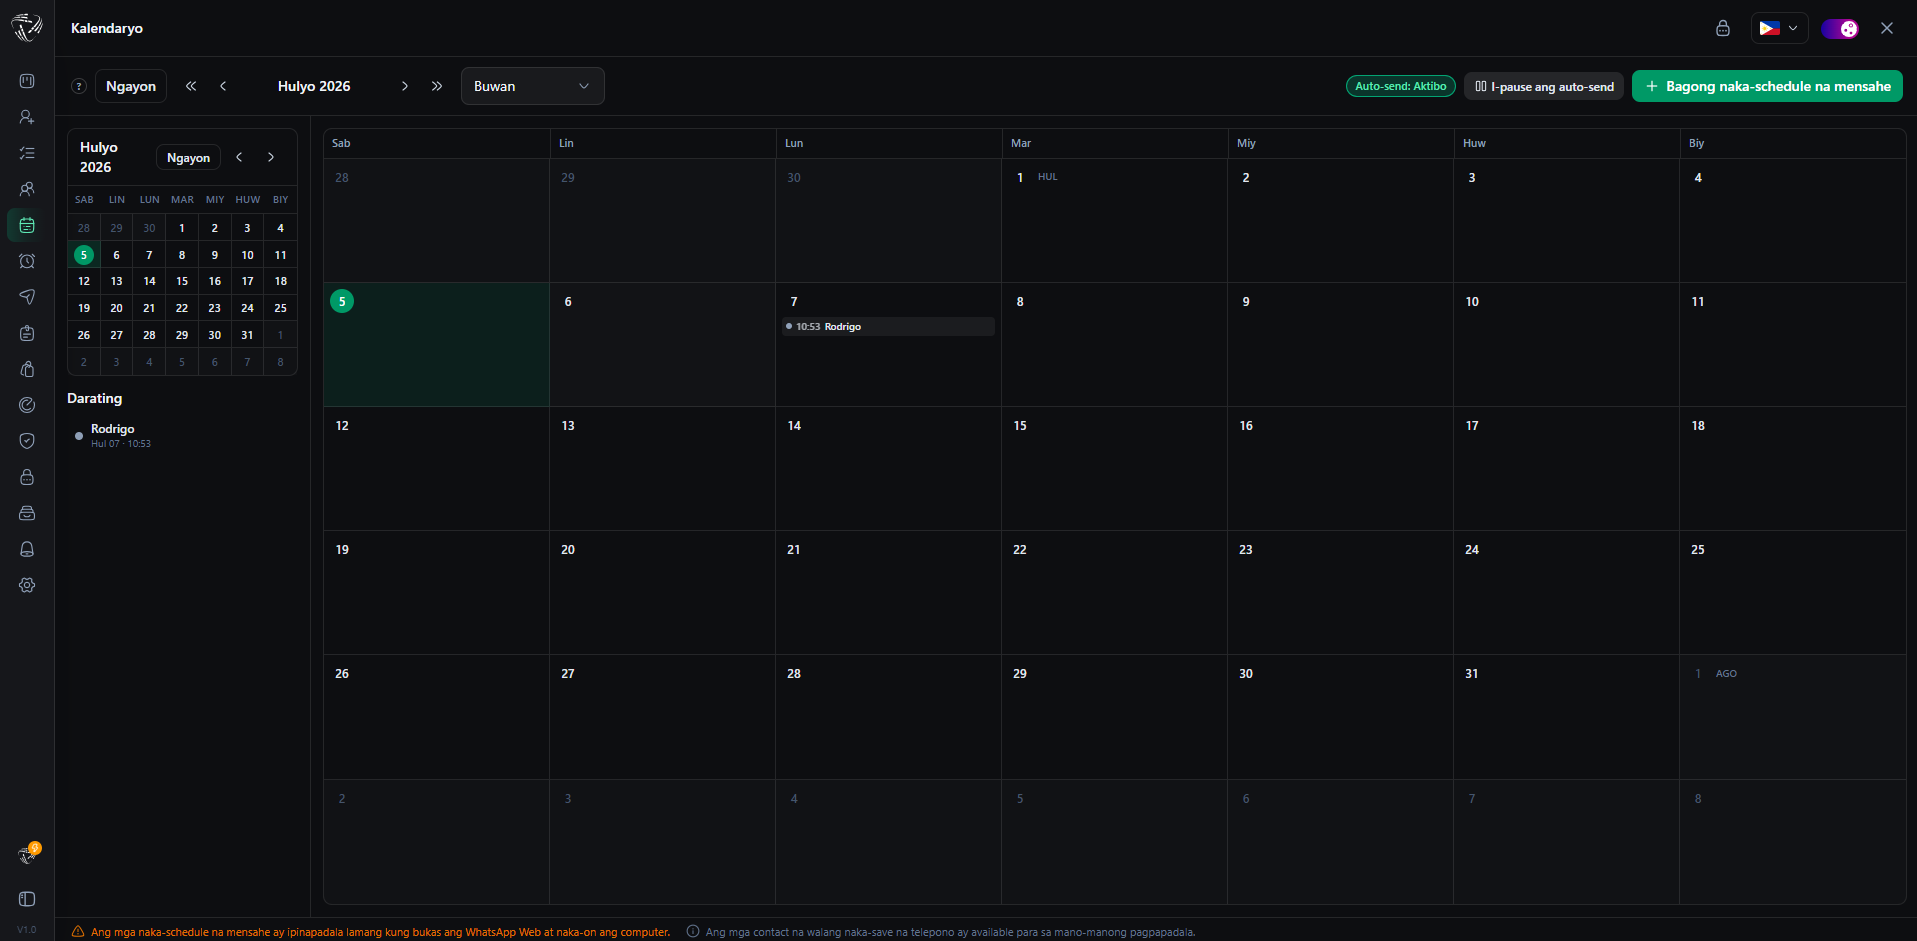
Task: Open the groups people icon in the sidebar
Action: click(27, 189)
